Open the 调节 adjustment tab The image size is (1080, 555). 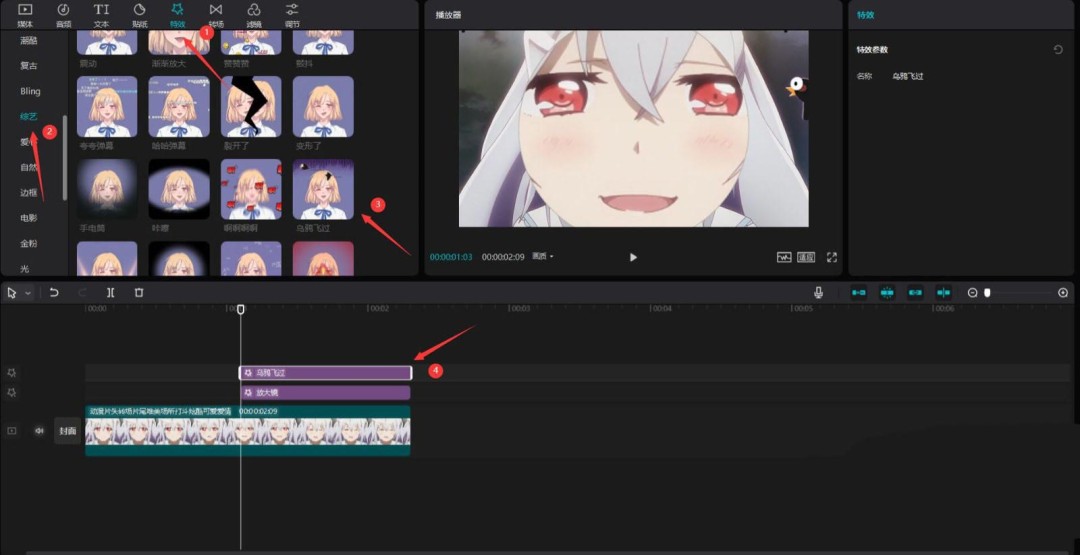coord(292,15)
